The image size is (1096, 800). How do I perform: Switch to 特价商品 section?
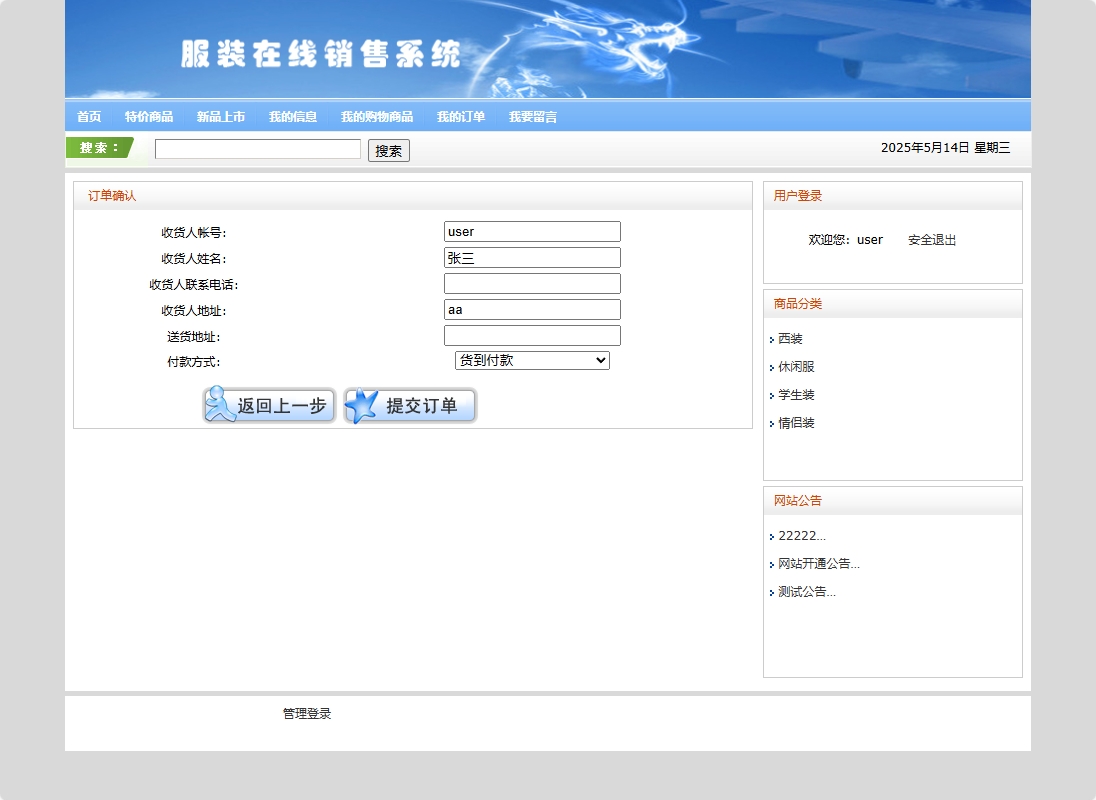tap(147, 116)
